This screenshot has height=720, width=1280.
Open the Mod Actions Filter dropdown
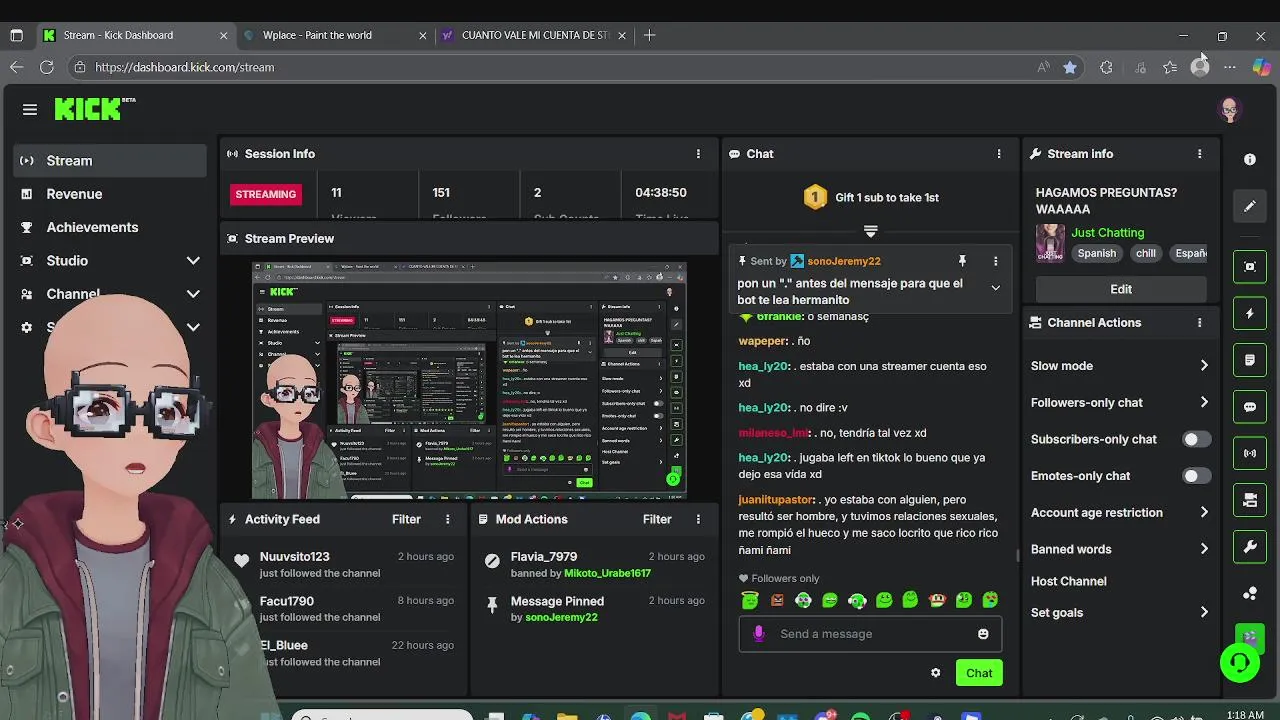click(x=657, y=519)
